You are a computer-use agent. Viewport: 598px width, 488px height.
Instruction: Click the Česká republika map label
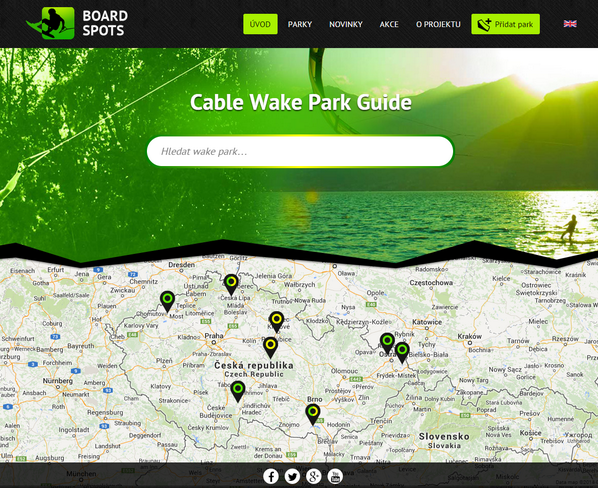point(254,365)
